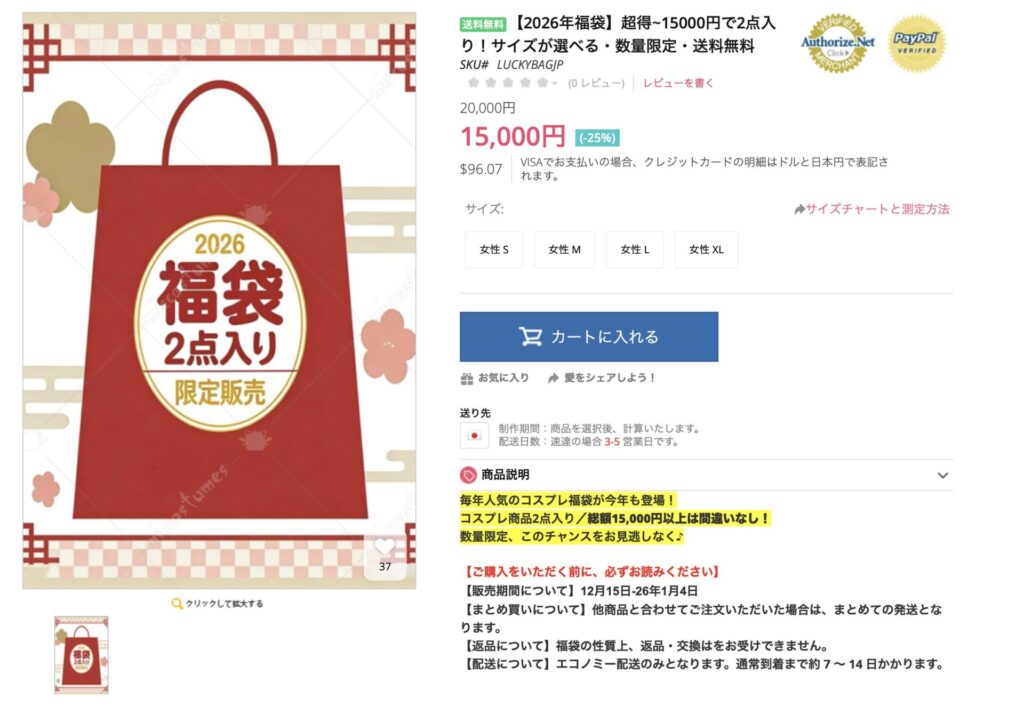Open the レビューを書く link

678,83
